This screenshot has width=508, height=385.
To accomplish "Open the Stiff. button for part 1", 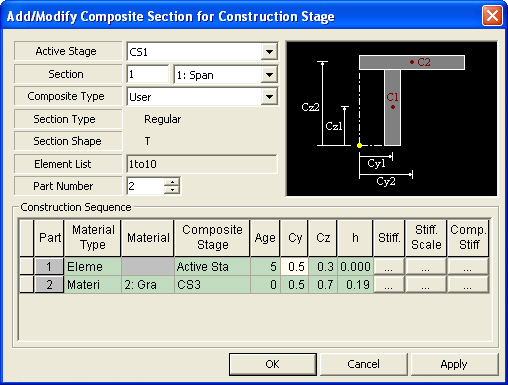I will coord(389,267).
